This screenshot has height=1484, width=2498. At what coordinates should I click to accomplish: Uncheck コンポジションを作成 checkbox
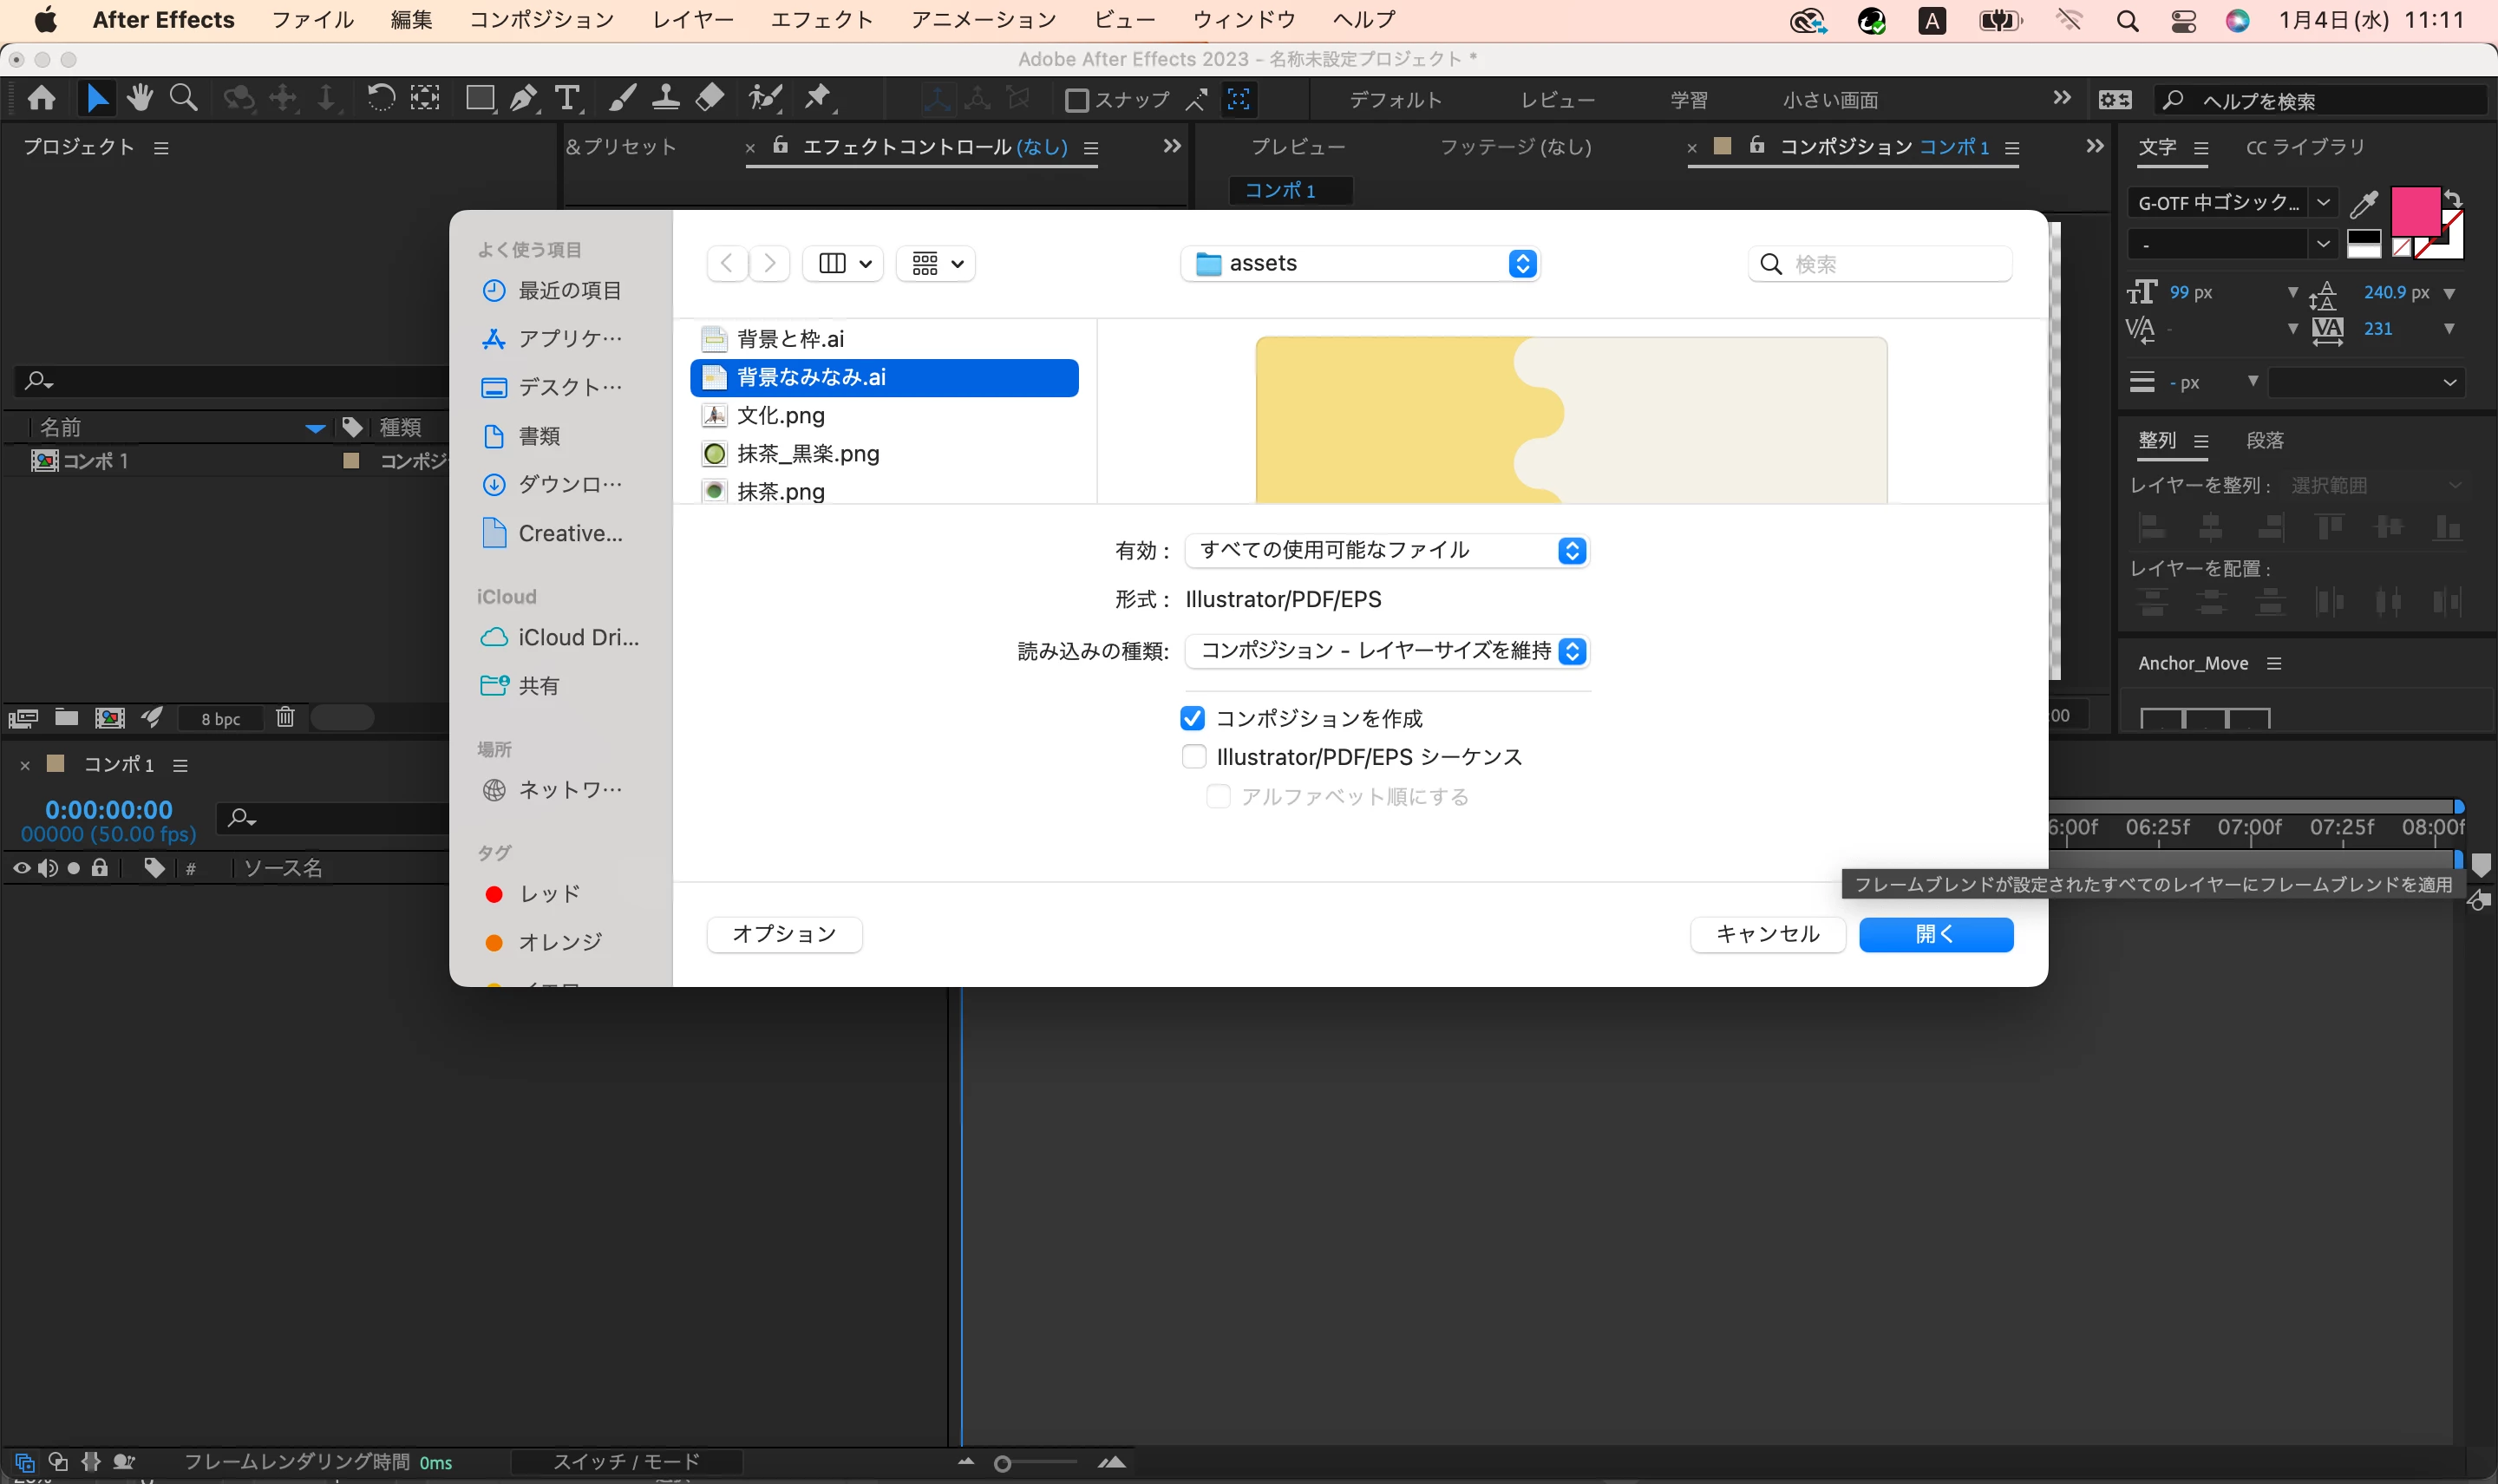click(x=1192, y=718)
